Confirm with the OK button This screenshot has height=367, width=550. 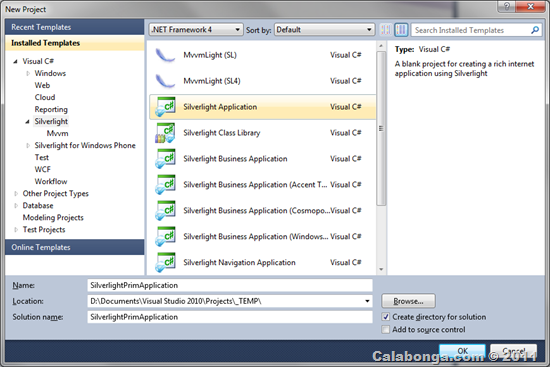coord(462,351)
